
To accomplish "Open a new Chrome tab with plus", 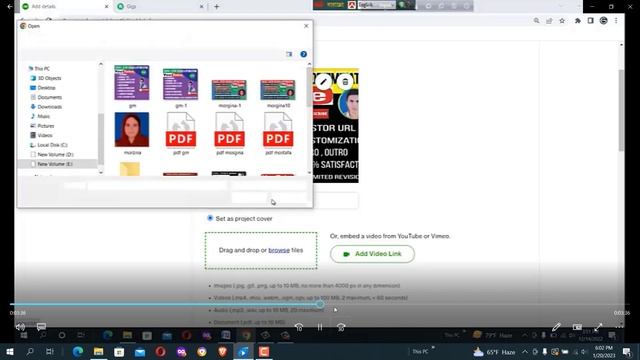I will click(x=216, y=7).
